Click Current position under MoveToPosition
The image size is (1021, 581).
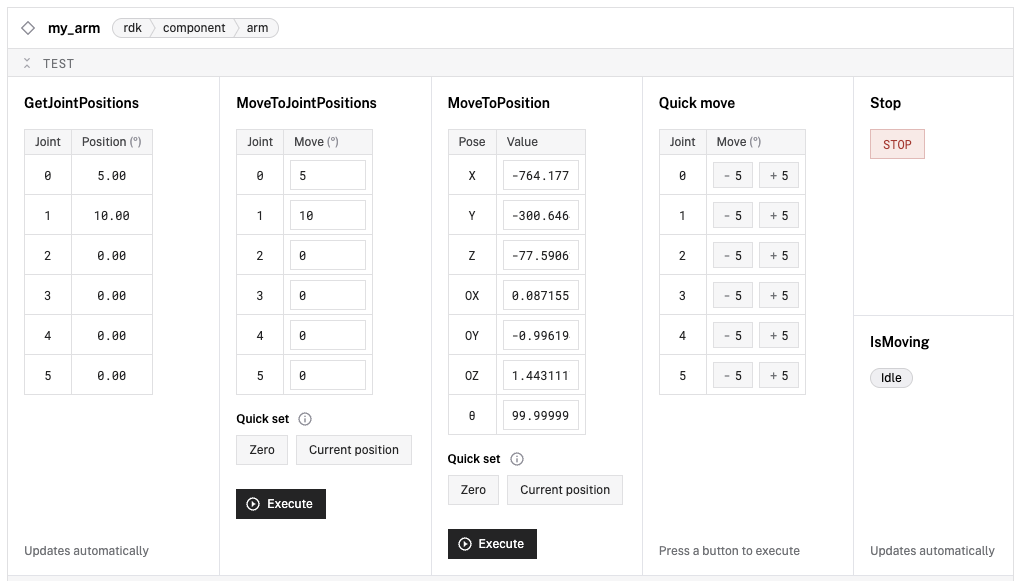click(565, 490)
